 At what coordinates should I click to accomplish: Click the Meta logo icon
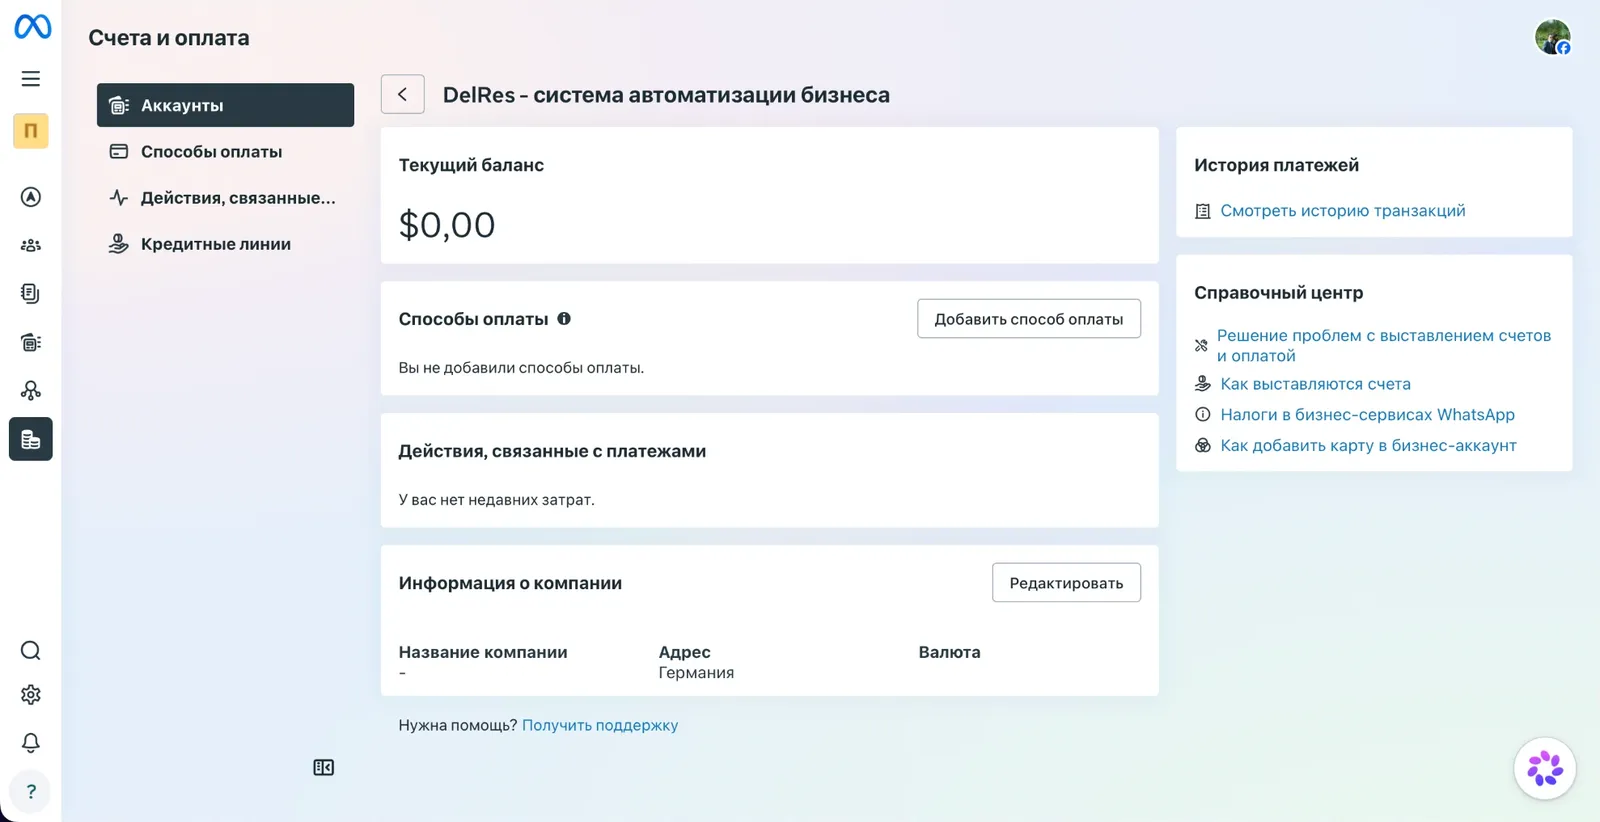tap(32, 26)
